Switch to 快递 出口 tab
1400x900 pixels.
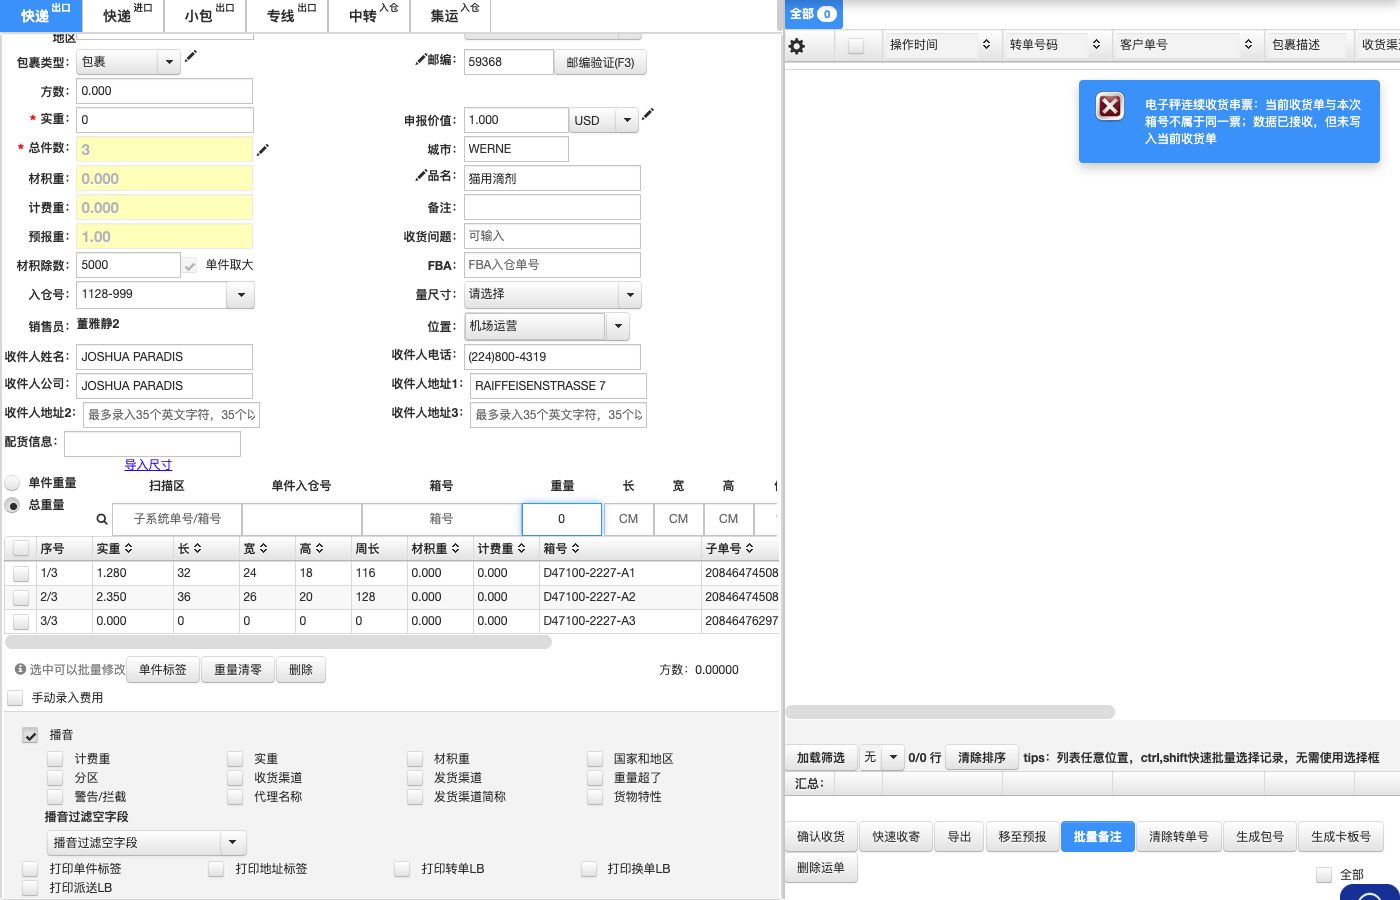[42, 15]
